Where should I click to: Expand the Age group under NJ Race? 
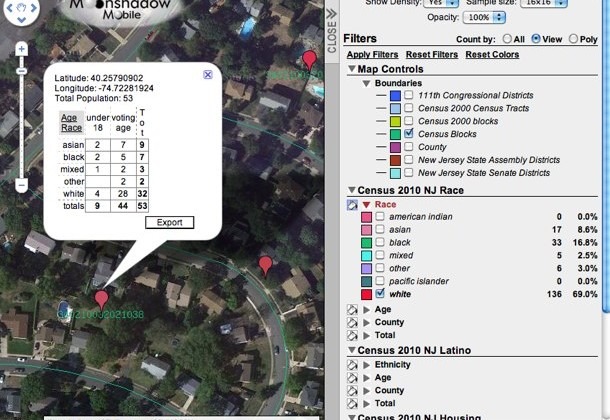366,310
